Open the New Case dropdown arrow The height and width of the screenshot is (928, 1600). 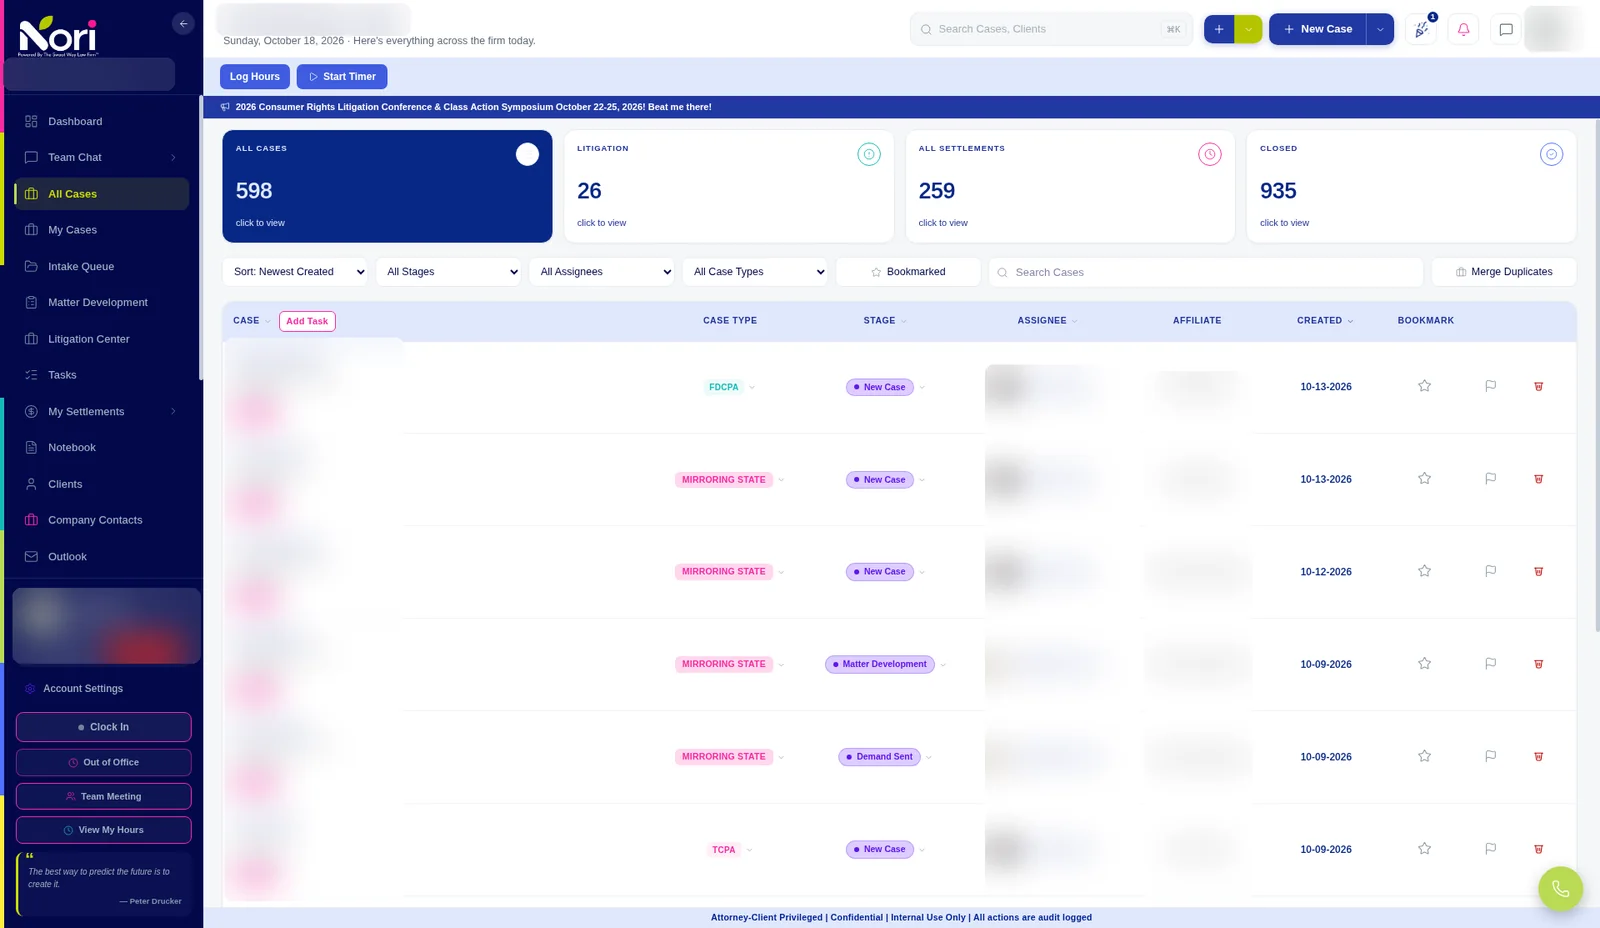pos(1380,29)
